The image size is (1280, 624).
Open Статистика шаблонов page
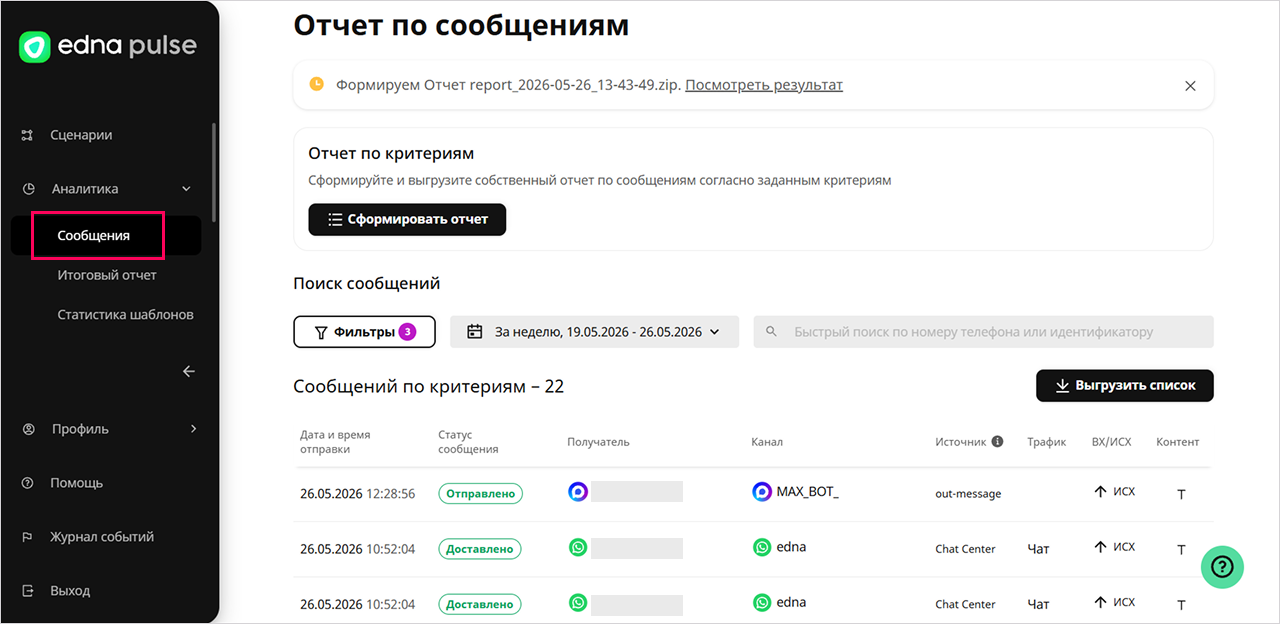[x=125, y=314]
